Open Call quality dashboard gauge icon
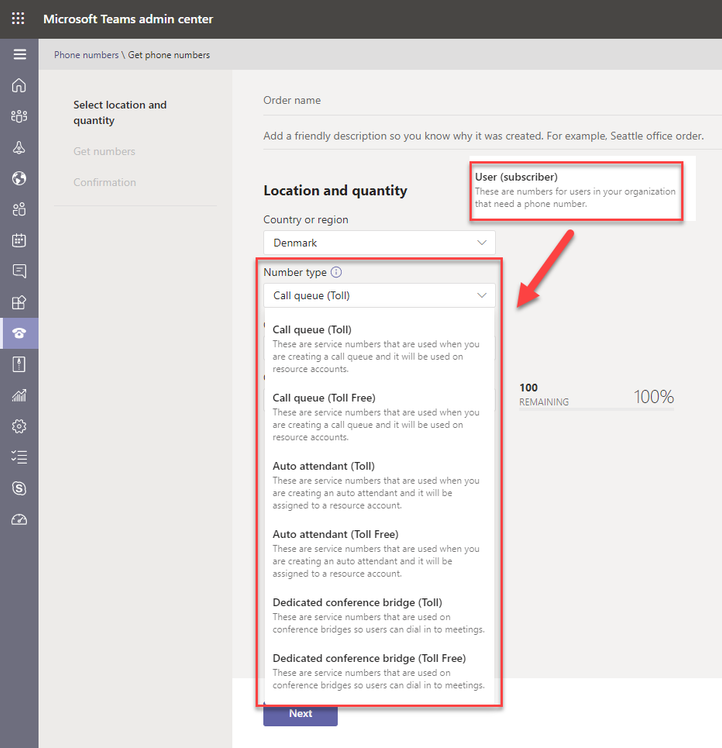Screen dimensions: 722x748 click(x=19, y=519)
